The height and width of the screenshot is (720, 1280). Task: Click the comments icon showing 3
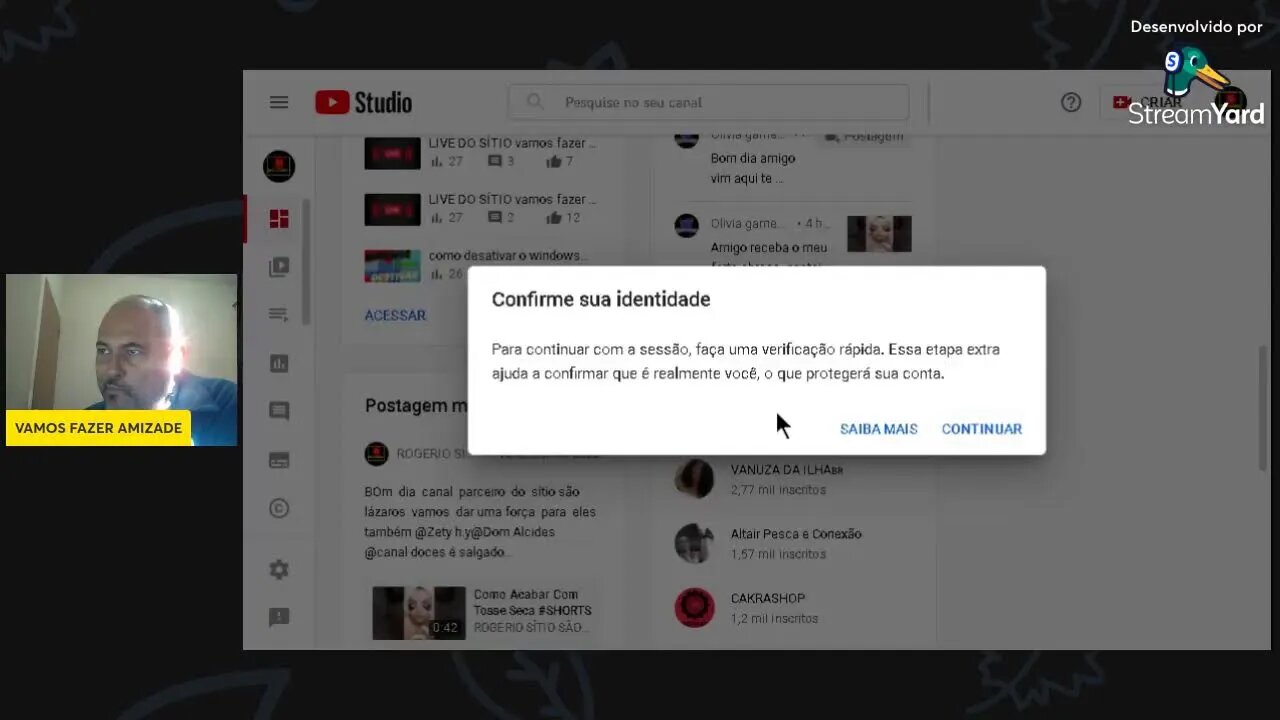point(495,161)
